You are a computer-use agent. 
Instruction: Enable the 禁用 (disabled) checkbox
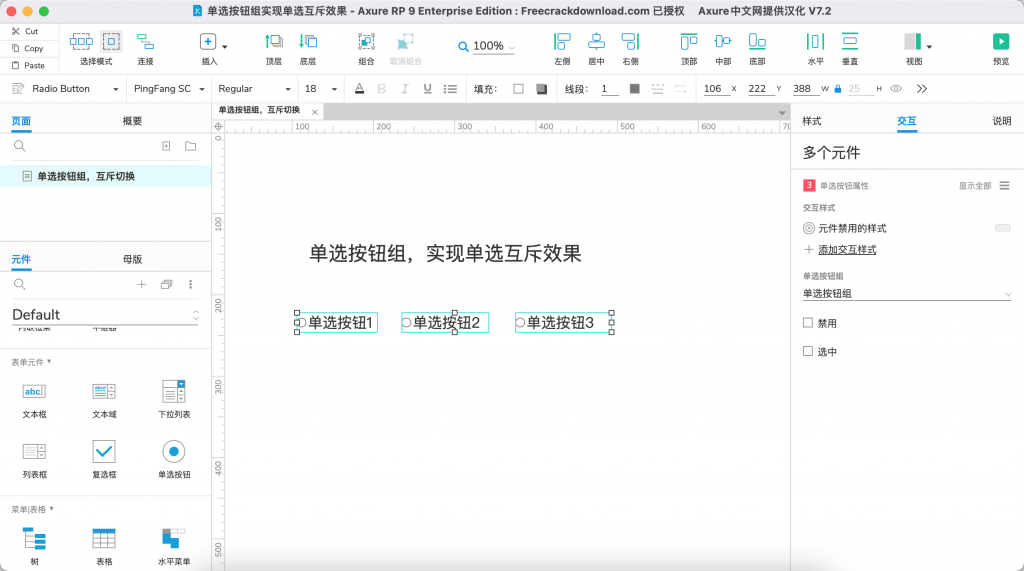[x=808, y=323]
